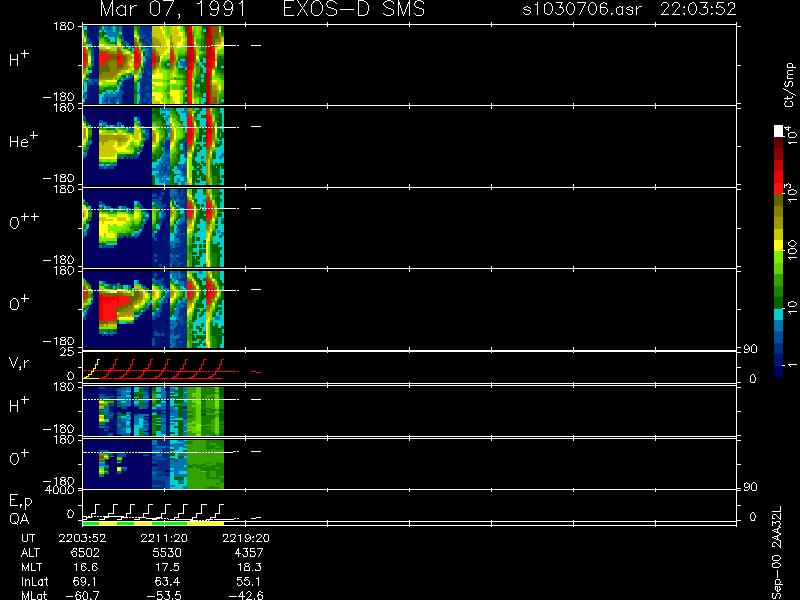Click the MLT value '18.3'
Viewport: 800px width, 600px height.
[249, 567]
